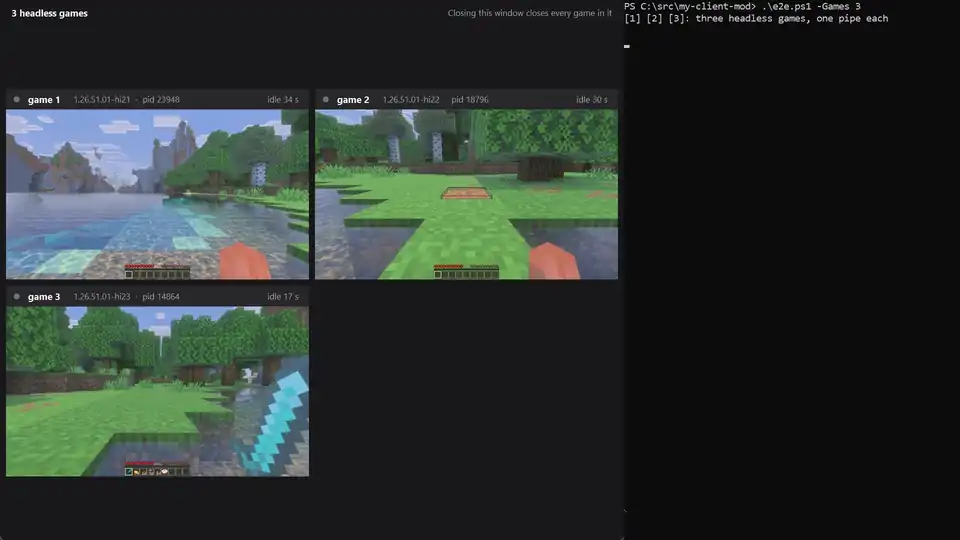
Task: Click version text '1.26.51.01-hi22'
Action: tap(411, 100)
